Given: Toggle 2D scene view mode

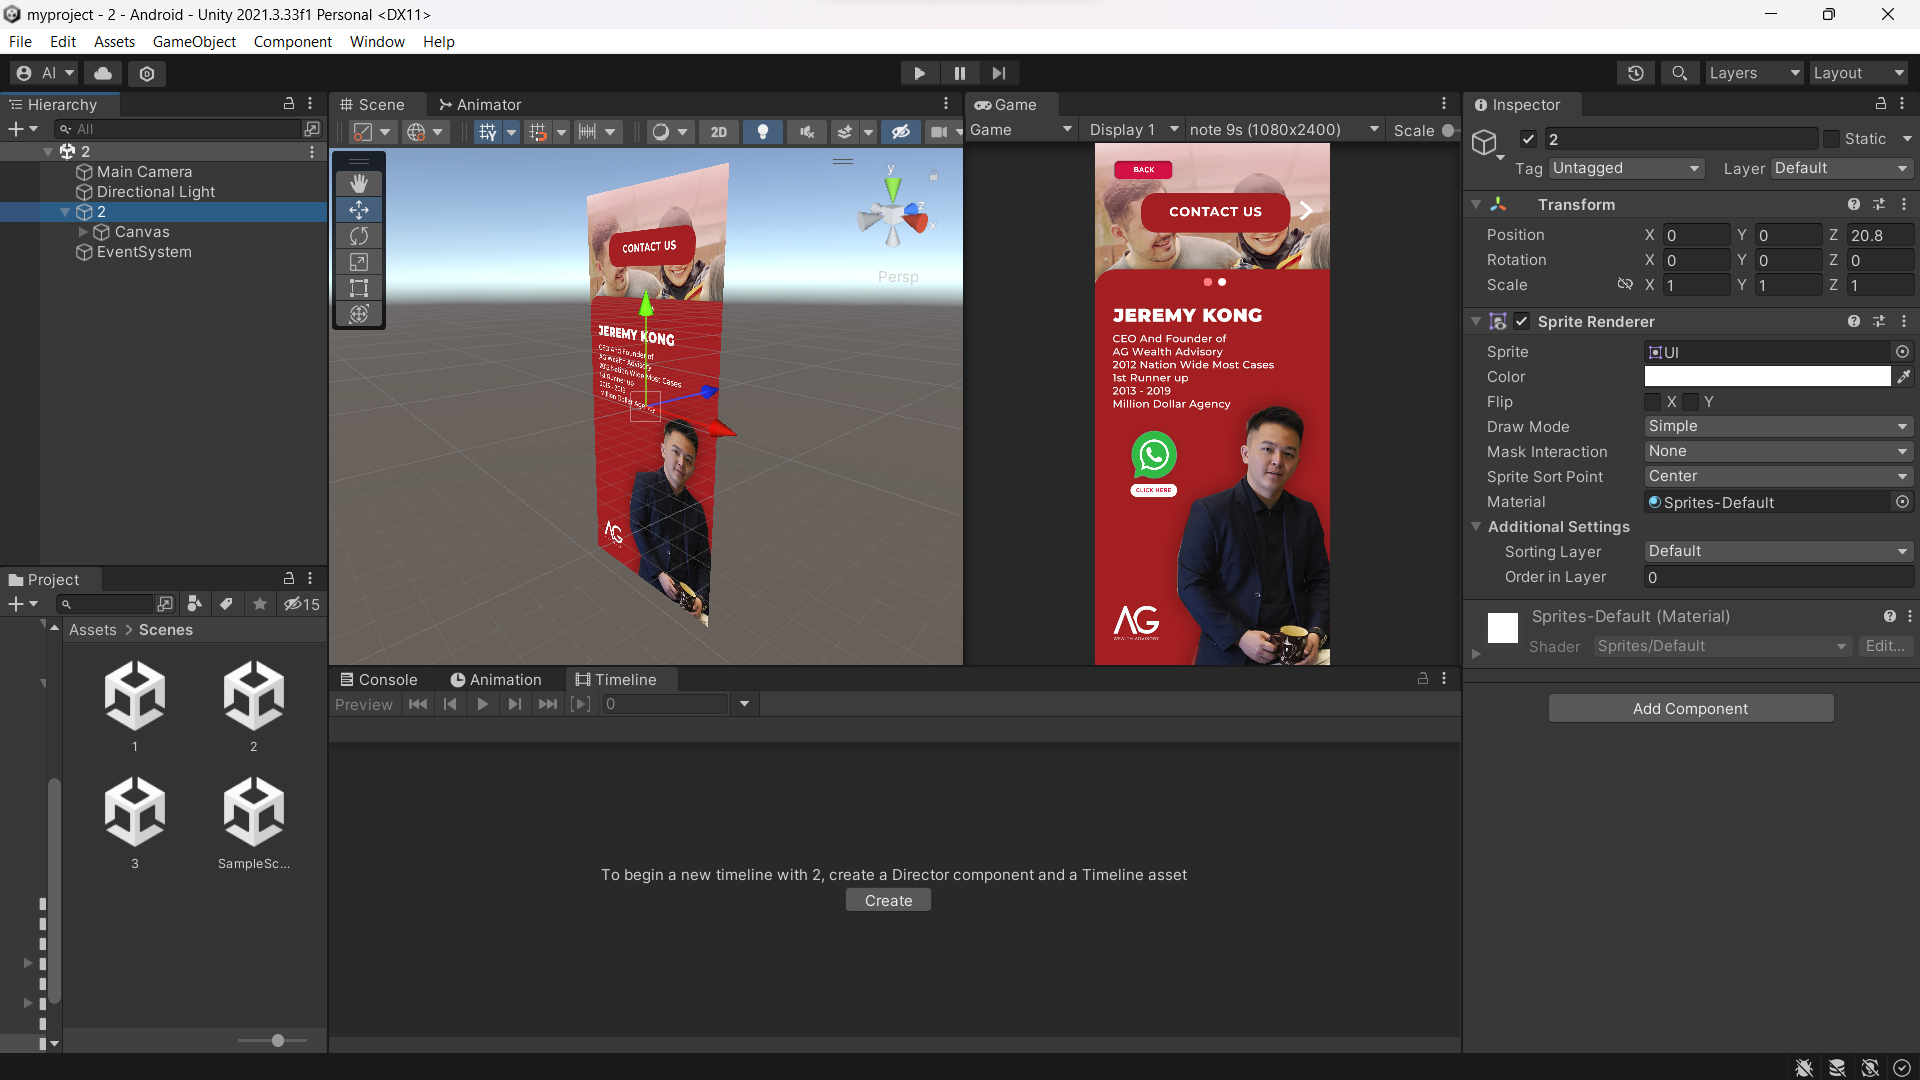Looking at the screenshot, I should 719,131.
